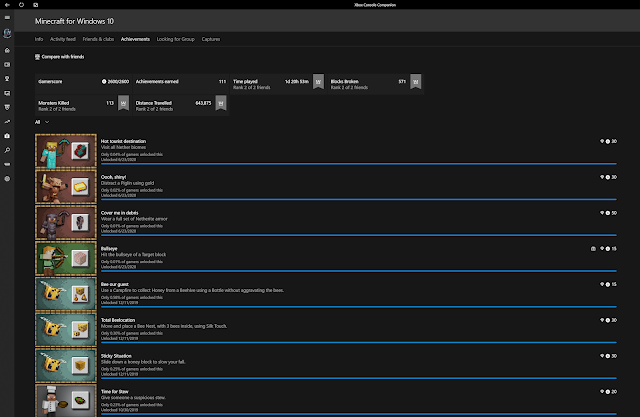The height and width of the screenshot is (417, 640).
Task: Click the Bullseye achievement thumbnail
Action: tap(66, 258)
